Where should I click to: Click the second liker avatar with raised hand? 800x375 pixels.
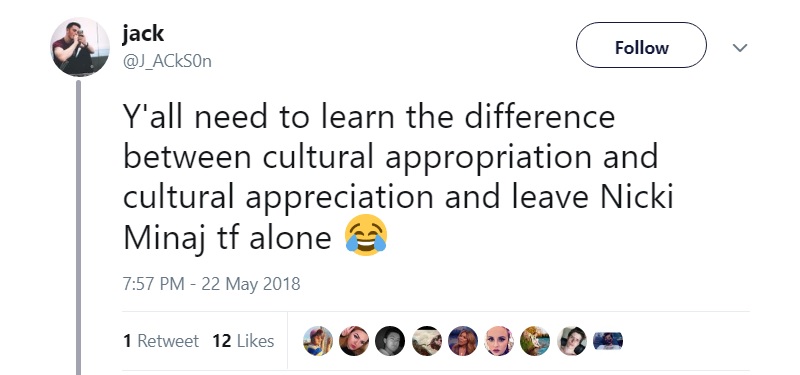click(354, 341)
